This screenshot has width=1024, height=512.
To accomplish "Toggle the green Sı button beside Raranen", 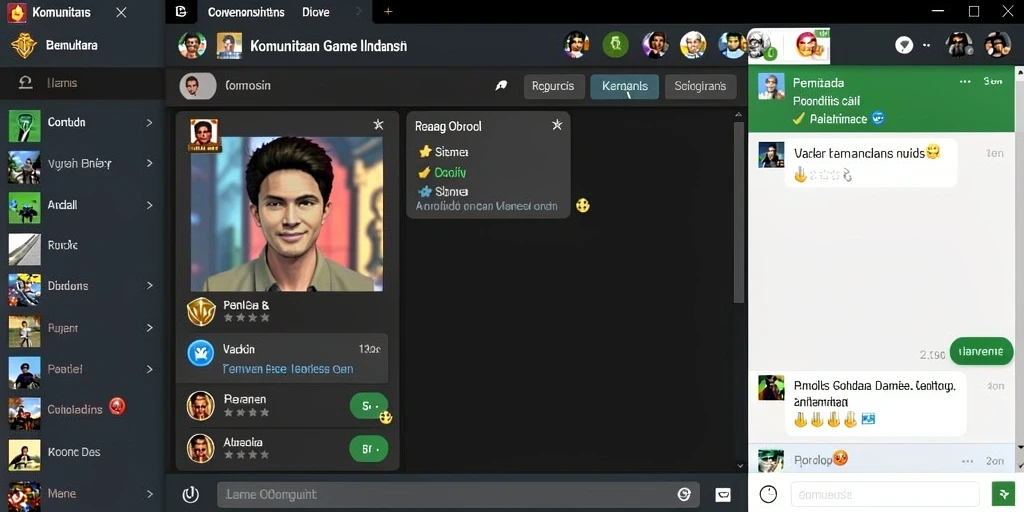I will [369, 406].
